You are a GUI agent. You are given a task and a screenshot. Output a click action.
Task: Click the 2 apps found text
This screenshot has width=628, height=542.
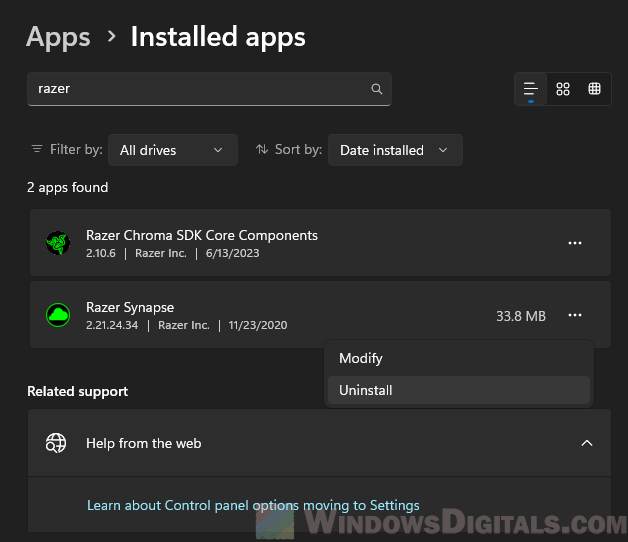68,187
